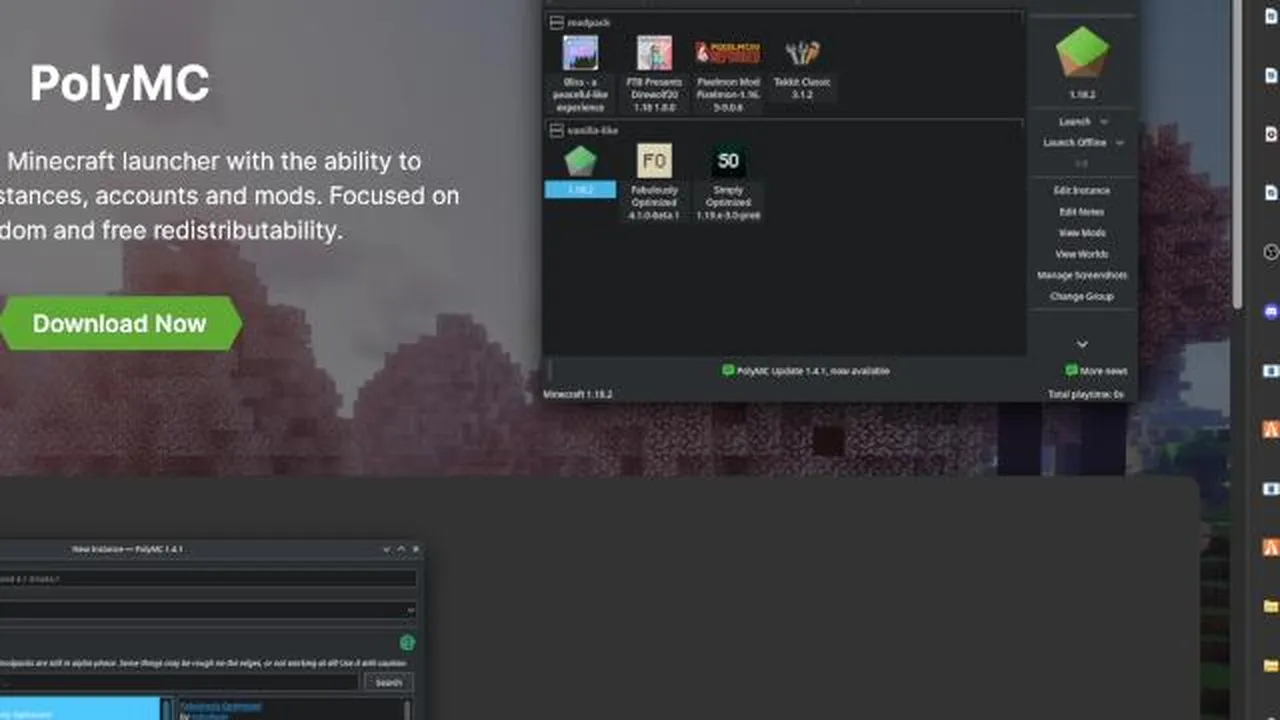Collapse the modpack group

coord(556,22)
